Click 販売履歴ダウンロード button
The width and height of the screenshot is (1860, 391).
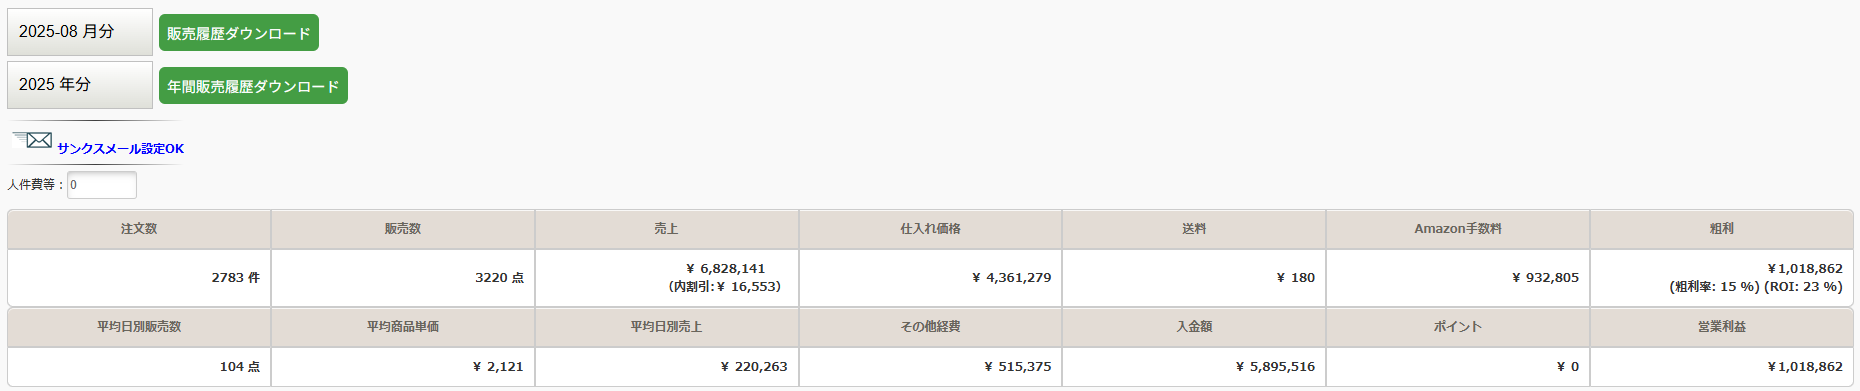(239, 33)
